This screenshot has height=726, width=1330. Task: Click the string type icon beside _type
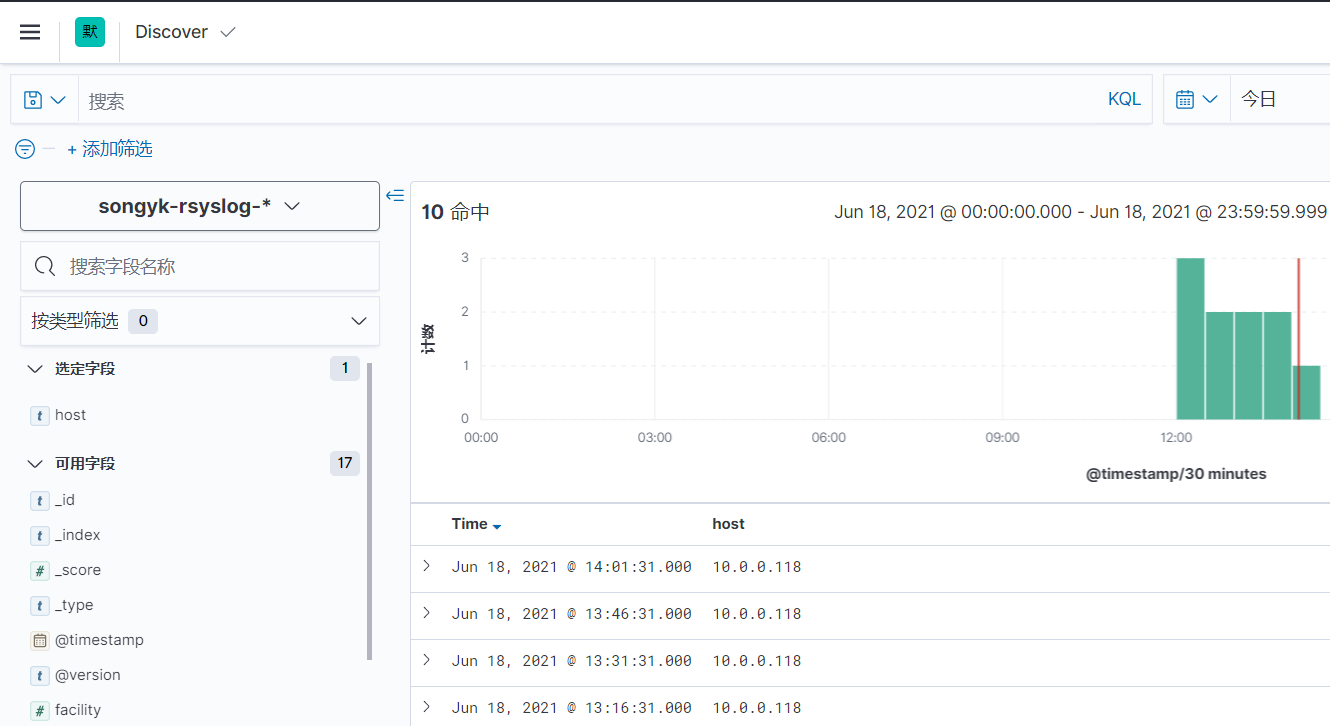coord(40,606)
